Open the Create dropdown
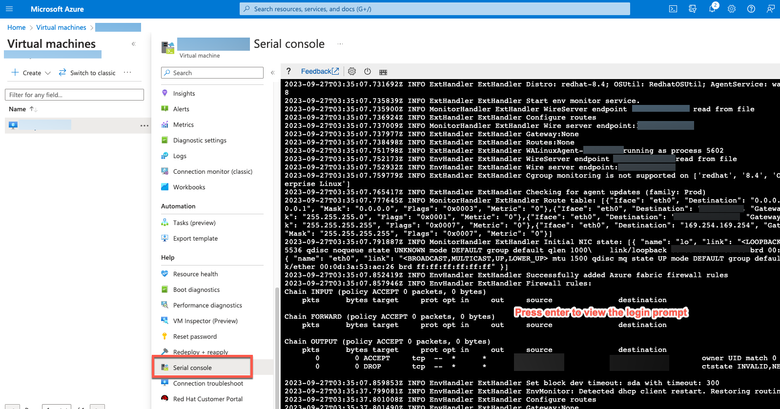Image resolution: width=780 pixels, height=409 pixels. [31, 73]
